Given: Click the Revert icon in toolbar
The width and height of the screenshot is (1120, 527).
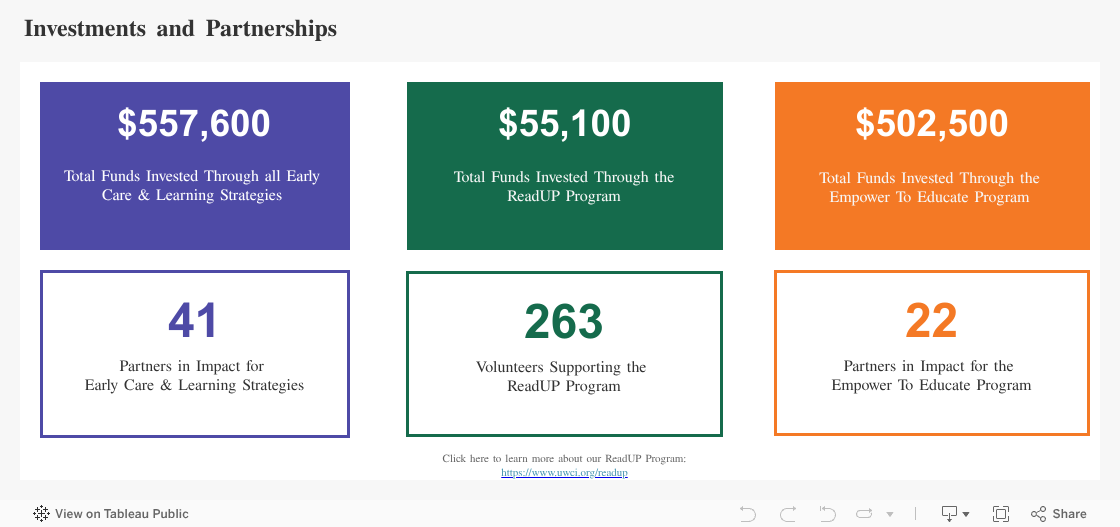Looking at the screenshot, I should (x=827, y=514).
